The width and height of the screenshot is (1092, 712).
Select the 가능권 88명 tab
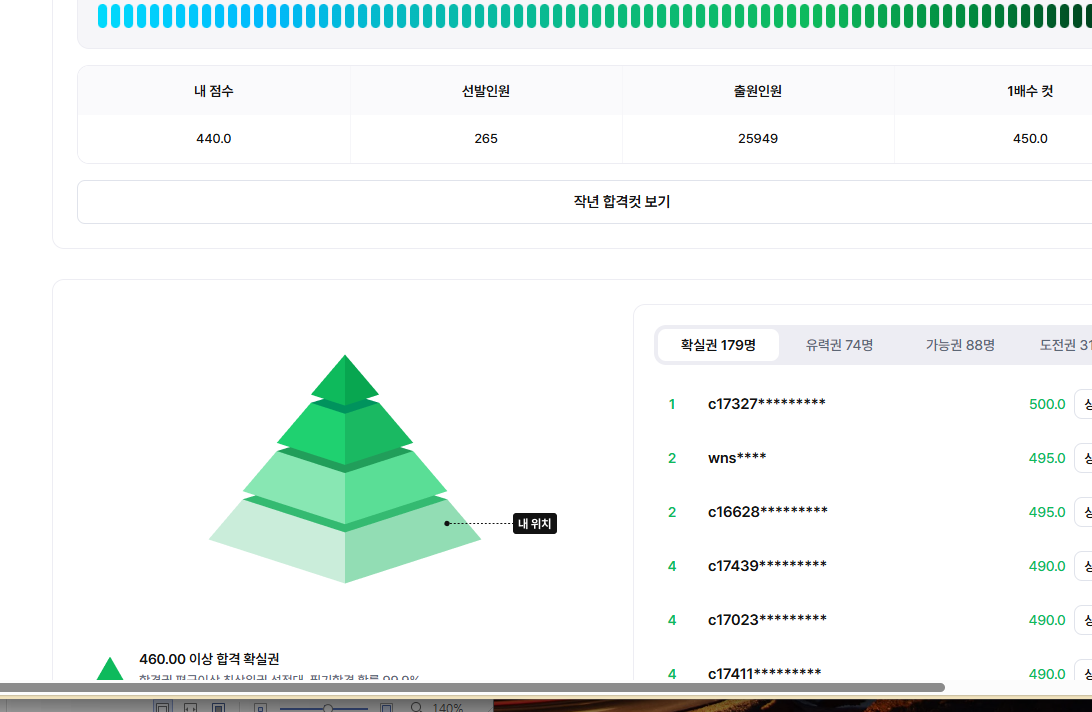[x=960, y=345]
